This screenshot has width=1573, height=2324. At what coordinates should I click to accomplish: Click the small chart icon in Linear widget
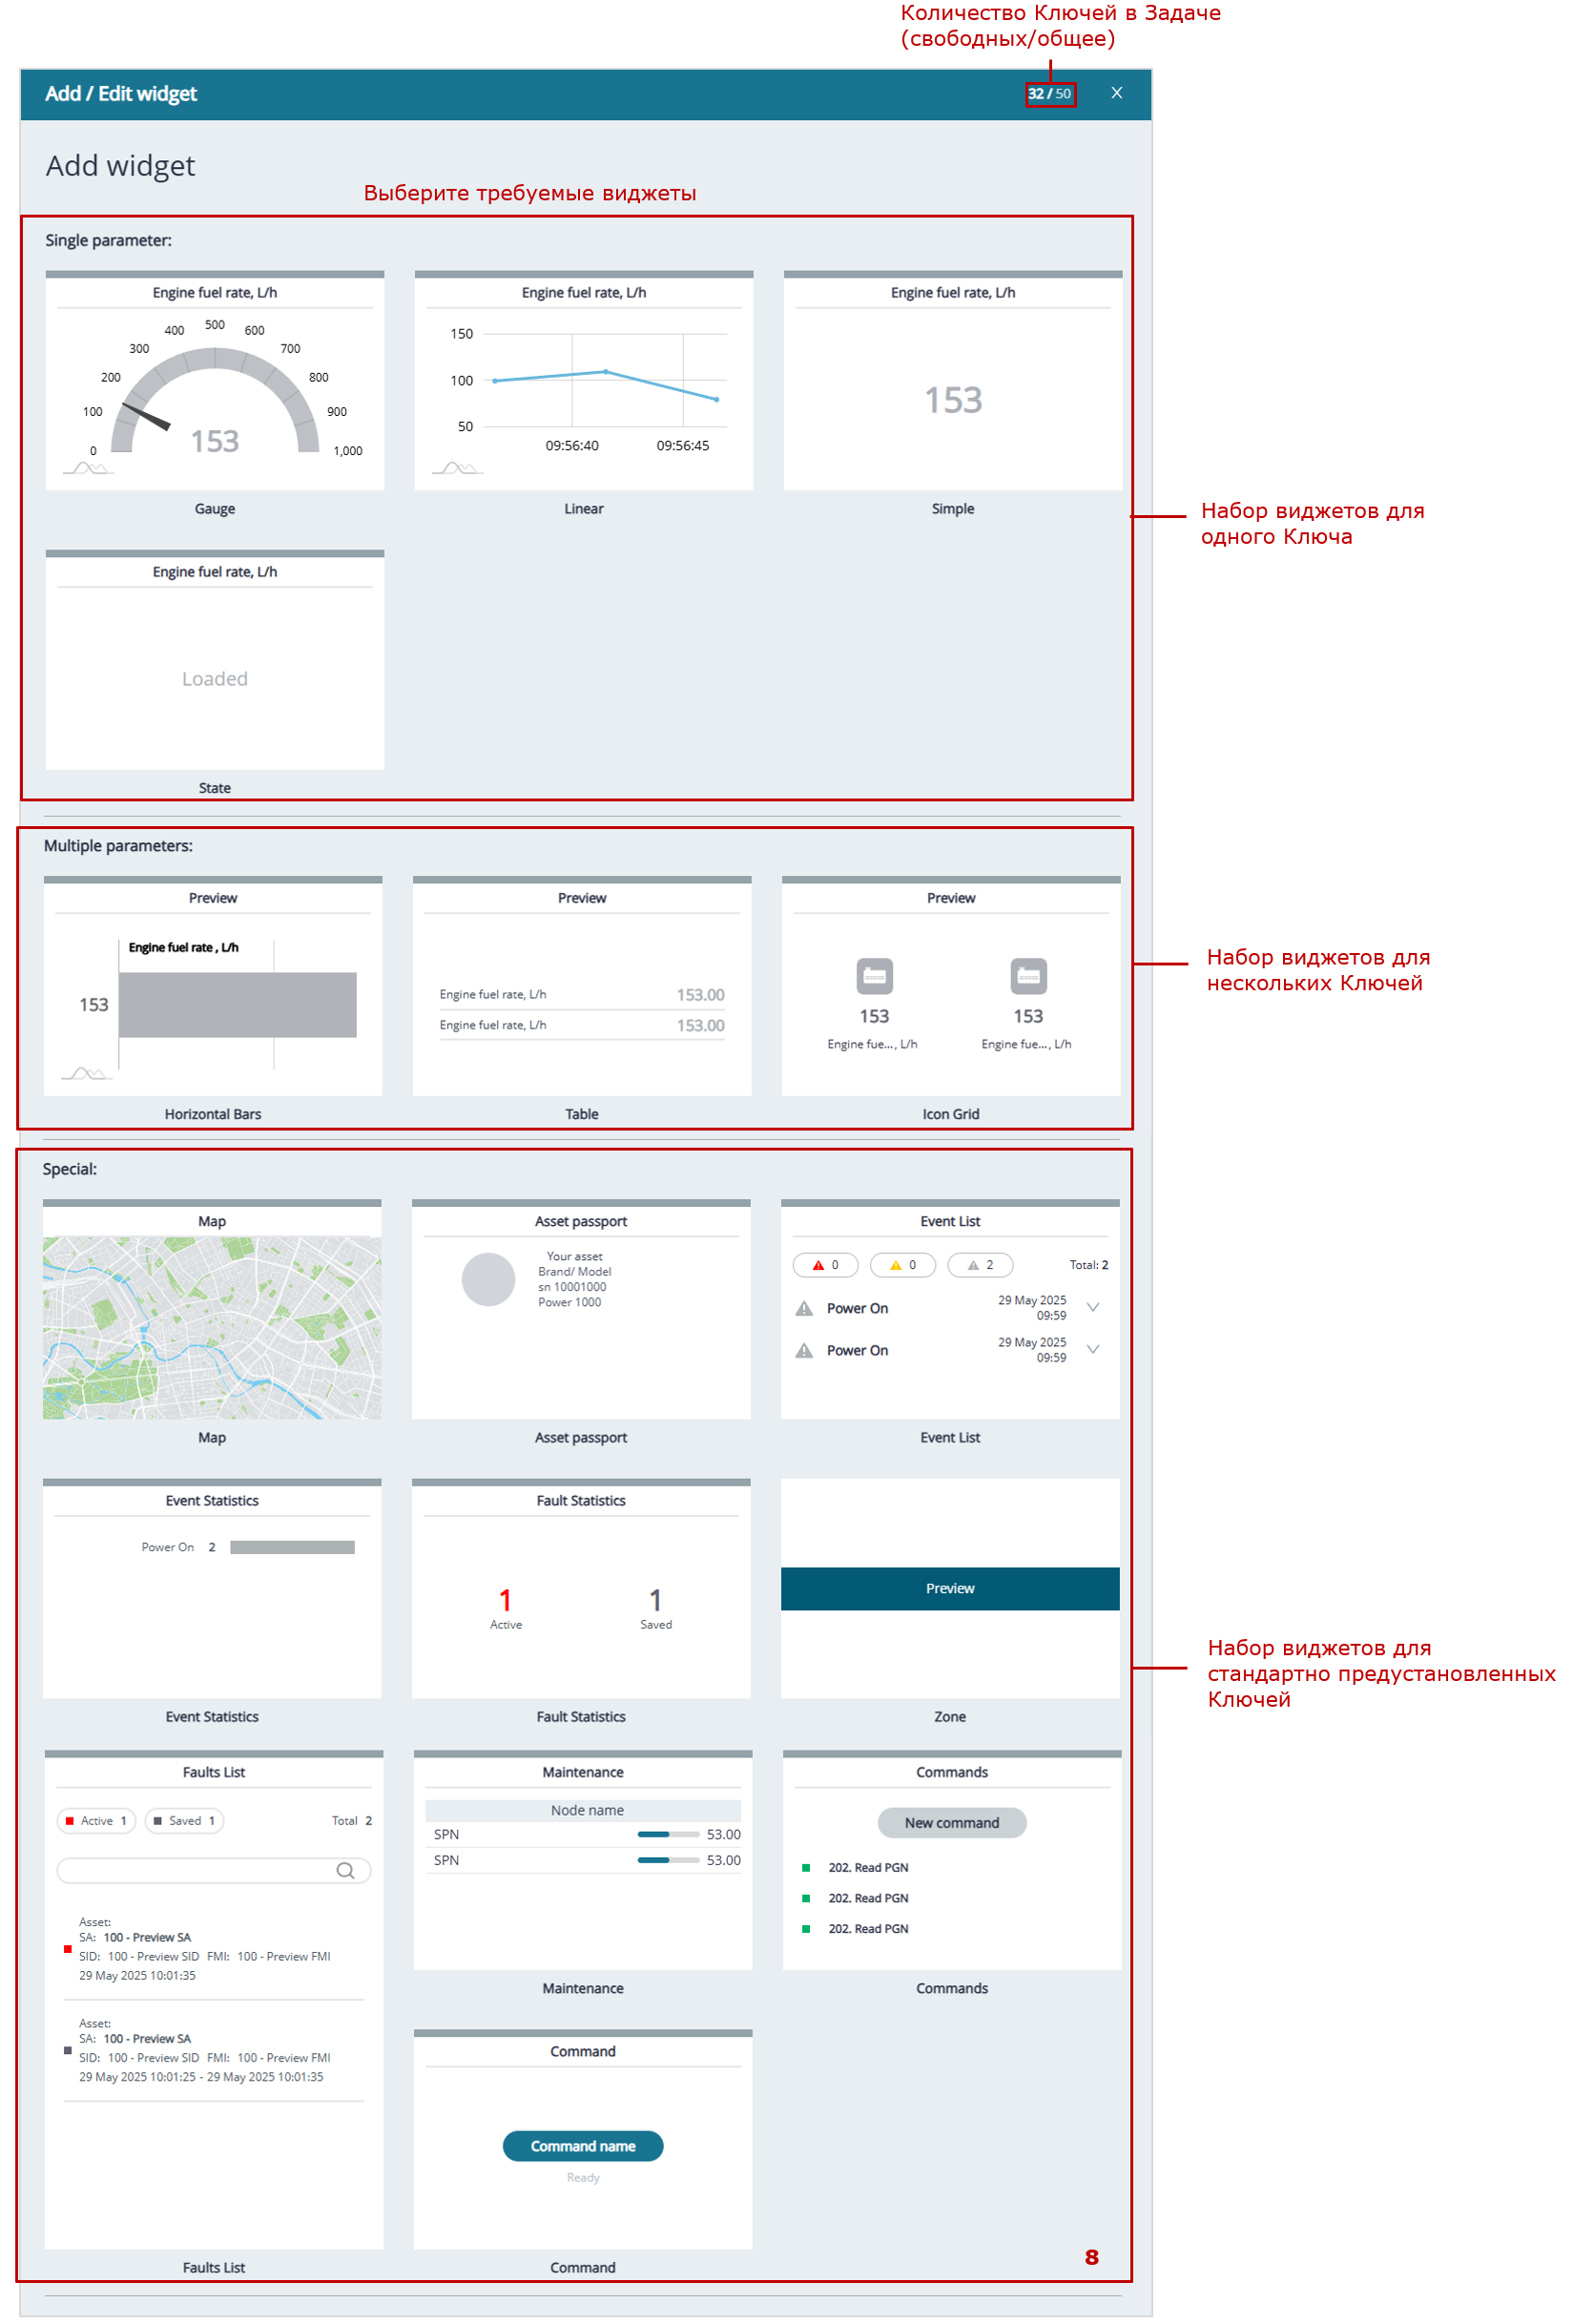(457, 468)
